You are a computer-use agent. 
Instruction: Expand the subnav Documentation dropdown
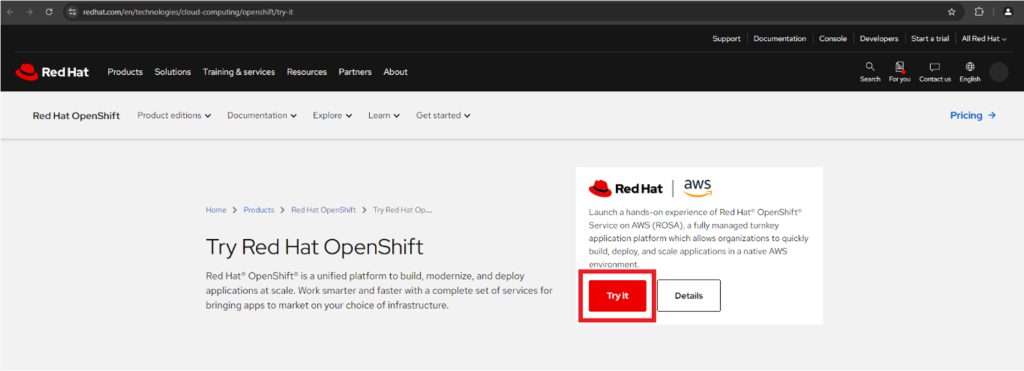tap(262, 116)
